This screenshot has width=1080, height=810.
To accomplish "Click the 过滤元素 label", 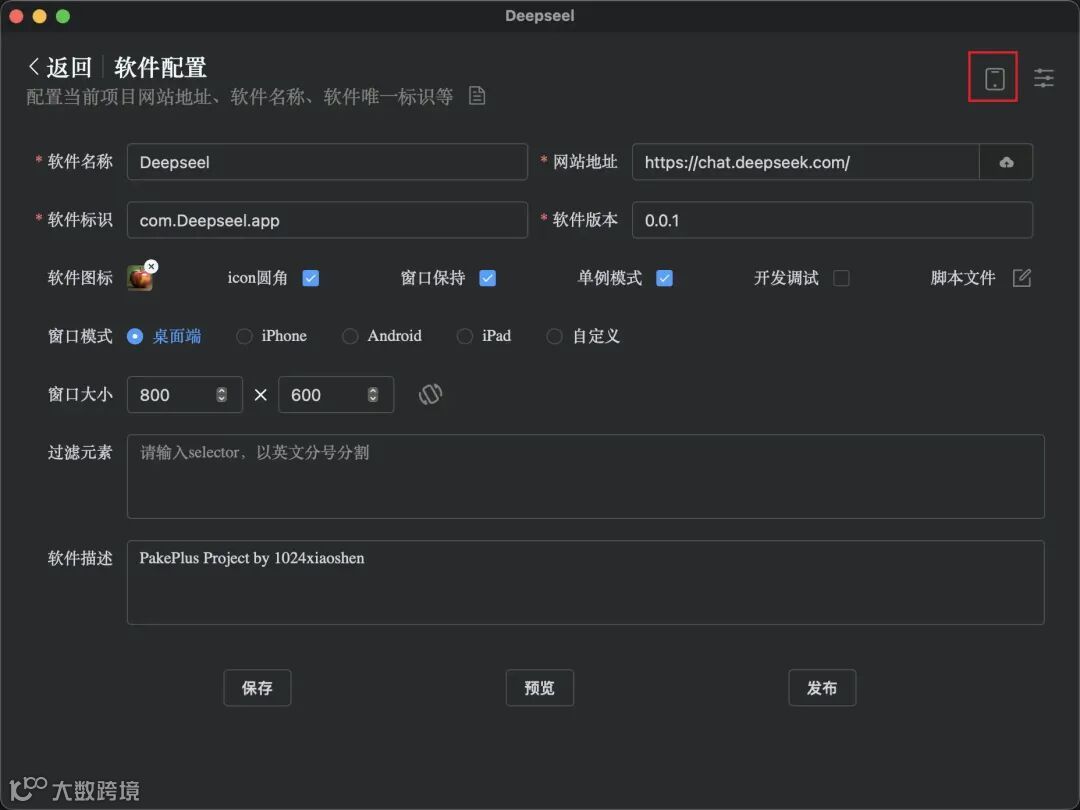I will (x=80, y=453).
